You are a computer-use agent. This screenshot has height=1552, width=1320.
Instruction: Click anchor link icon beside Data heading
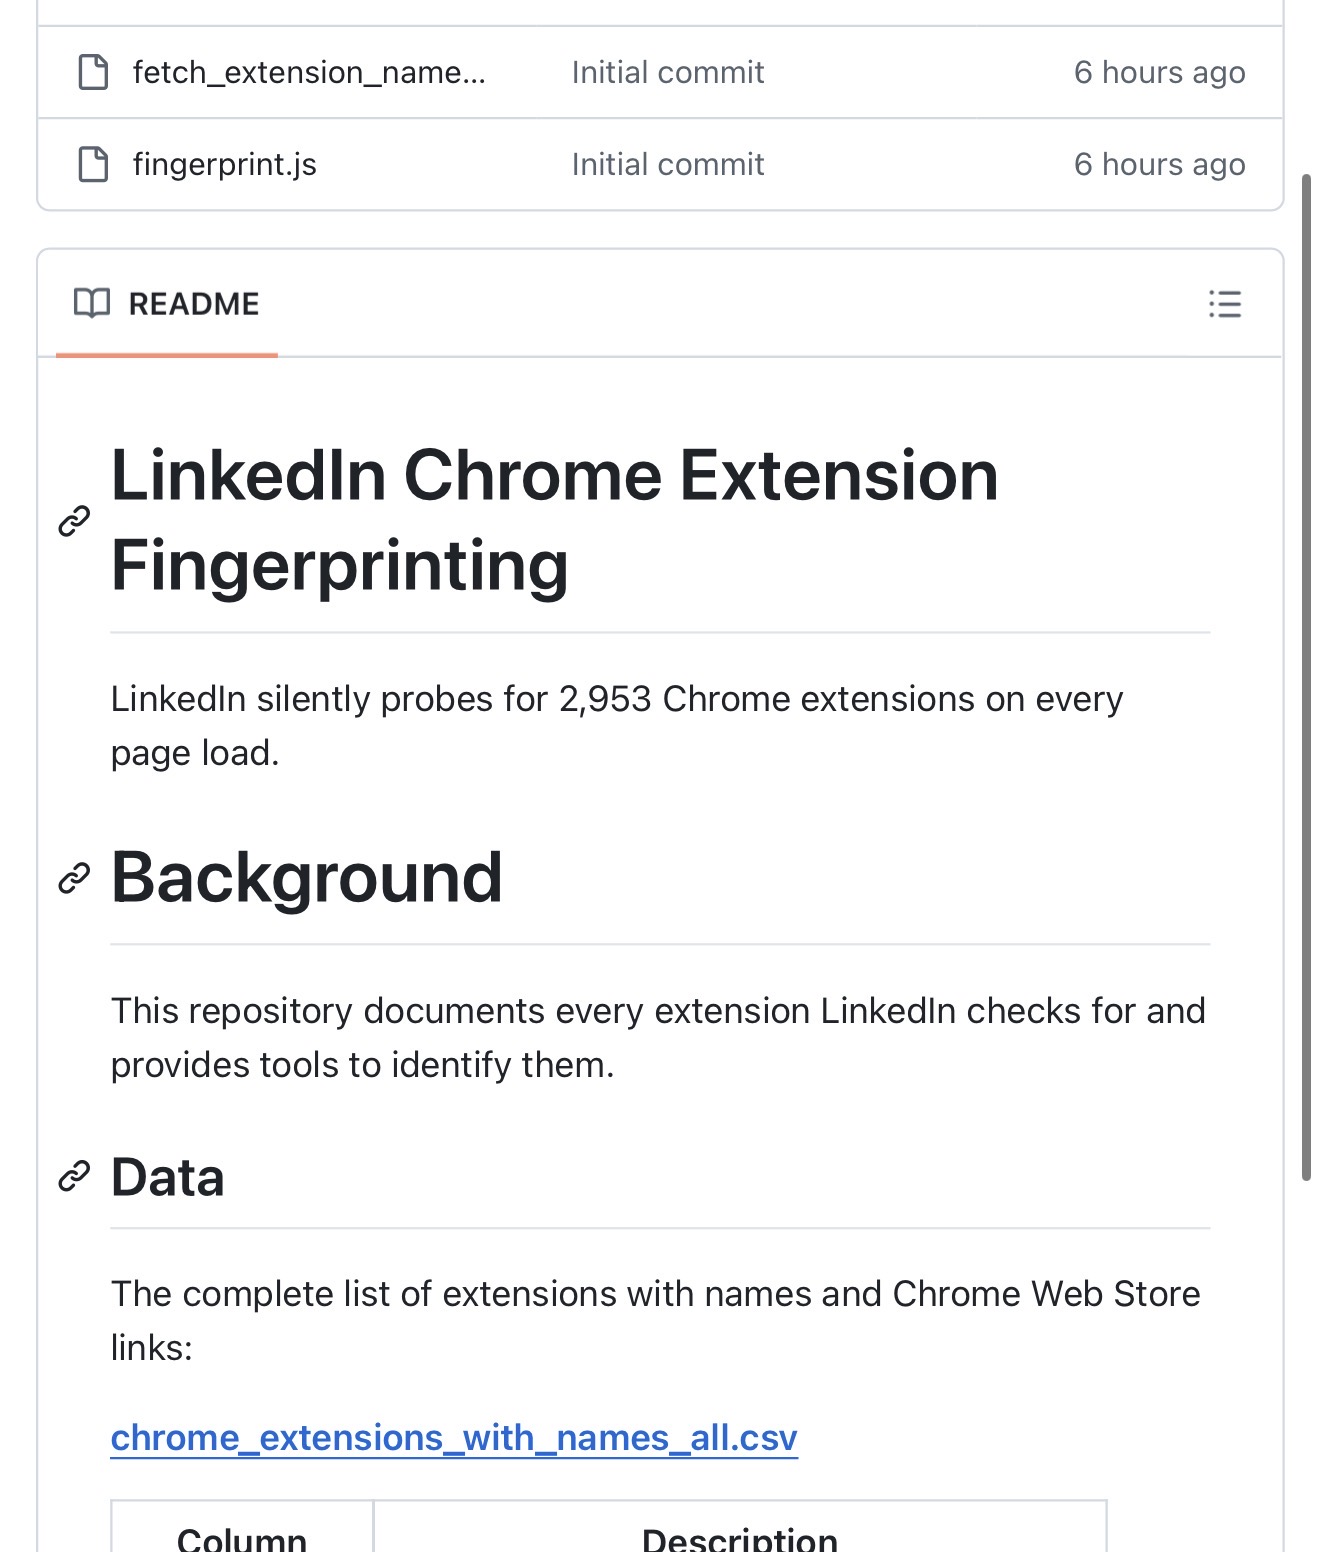point(75,1177)
